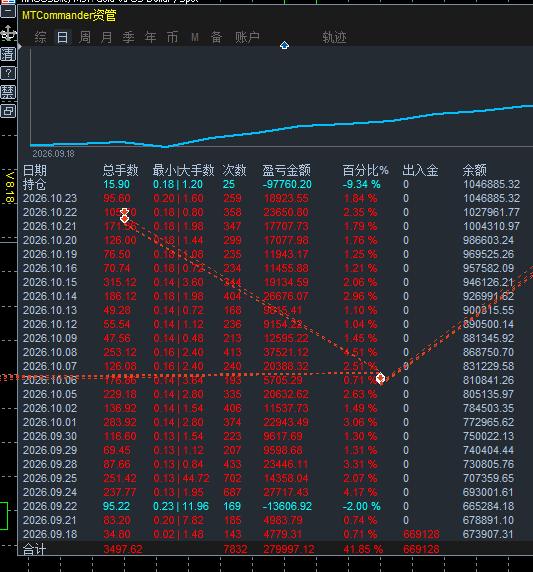The width and height of the screenshot is (533, 572).
Task: Switch to the 综 summary tab
Action: point(40,37)
